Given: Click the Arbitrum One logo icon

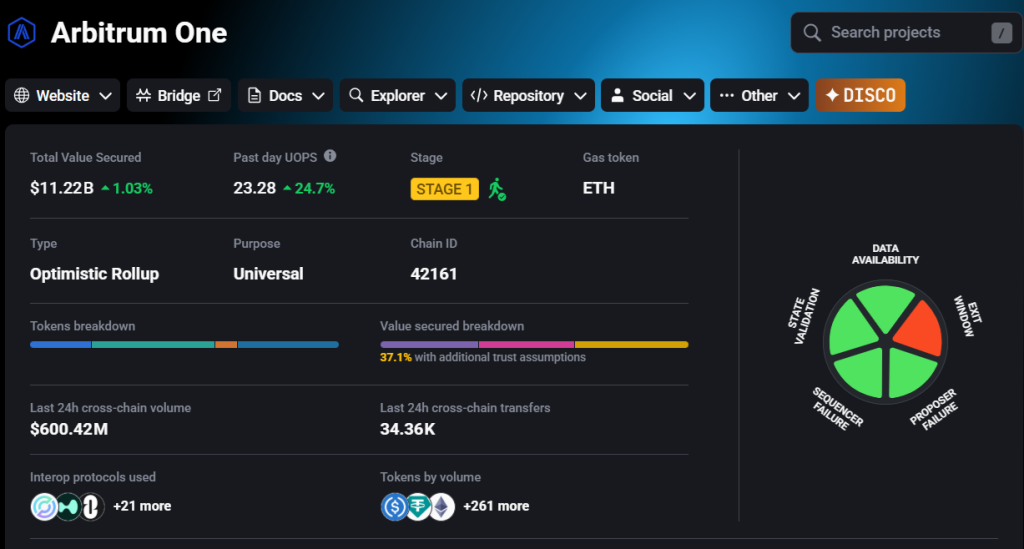Looking at the screenshot, I should 22,32.
